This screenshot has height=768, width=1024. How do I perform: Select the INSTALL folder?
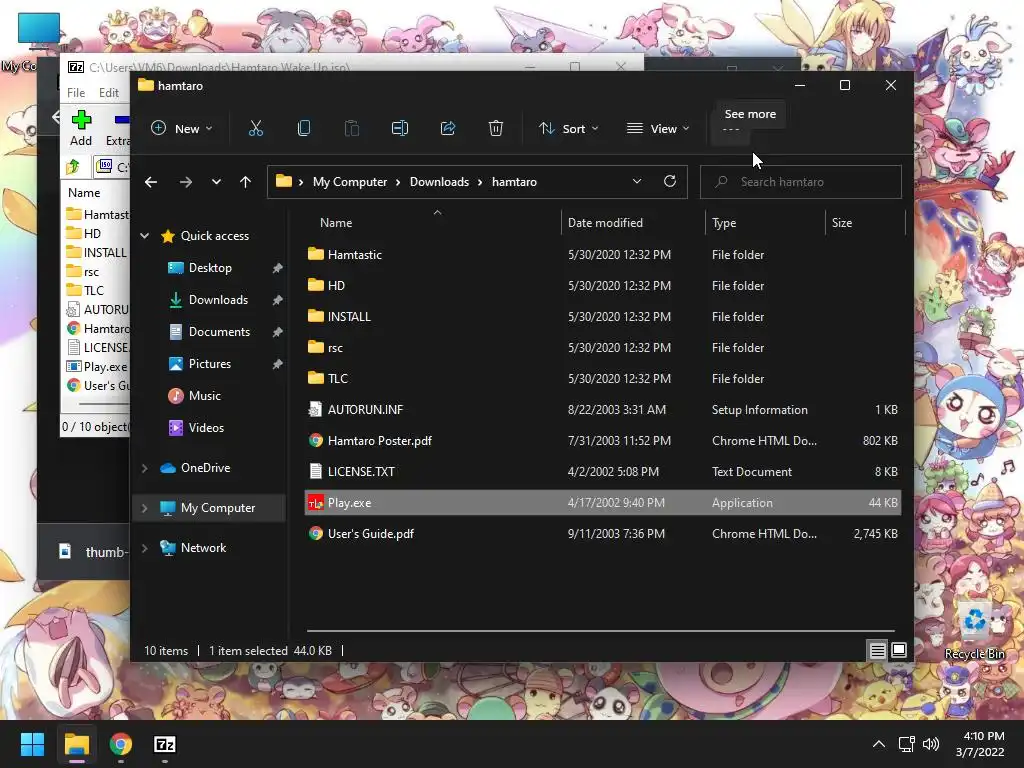[603, 317]
